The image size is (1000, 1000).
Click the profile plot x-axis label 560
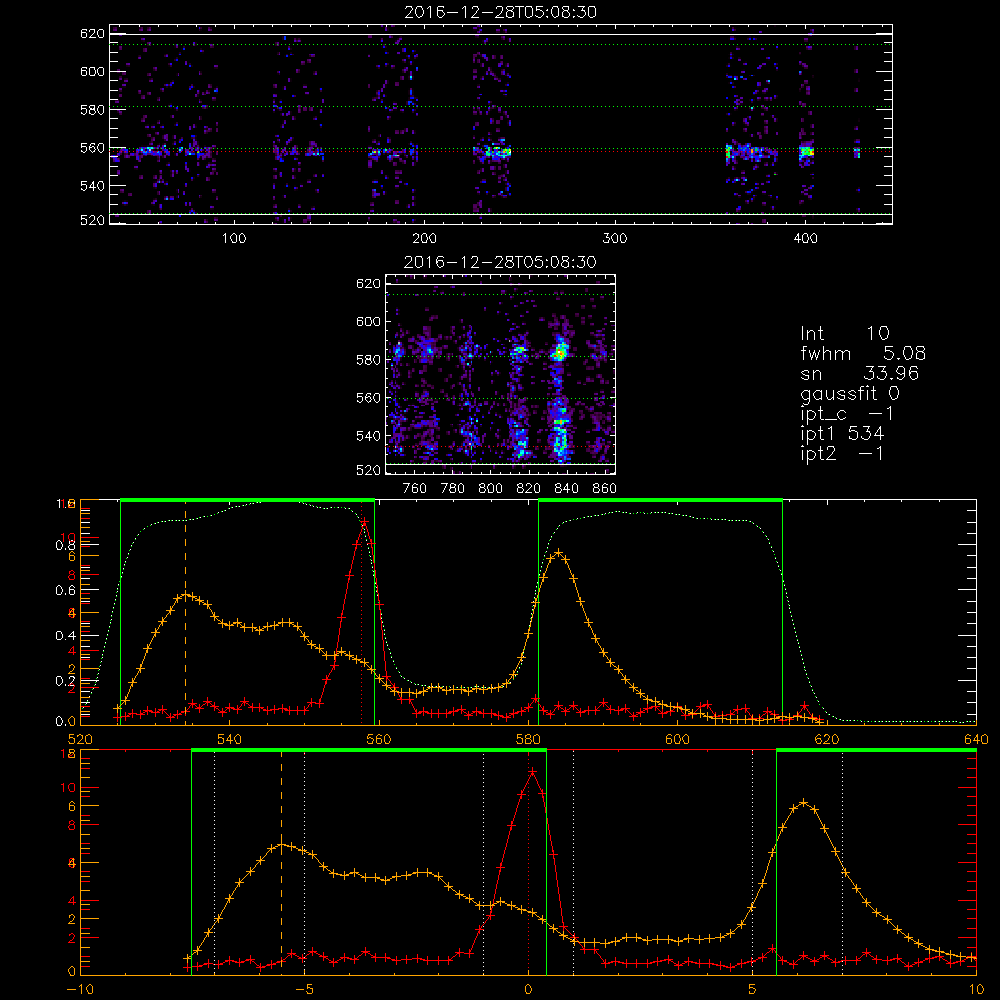pos(378,739)
